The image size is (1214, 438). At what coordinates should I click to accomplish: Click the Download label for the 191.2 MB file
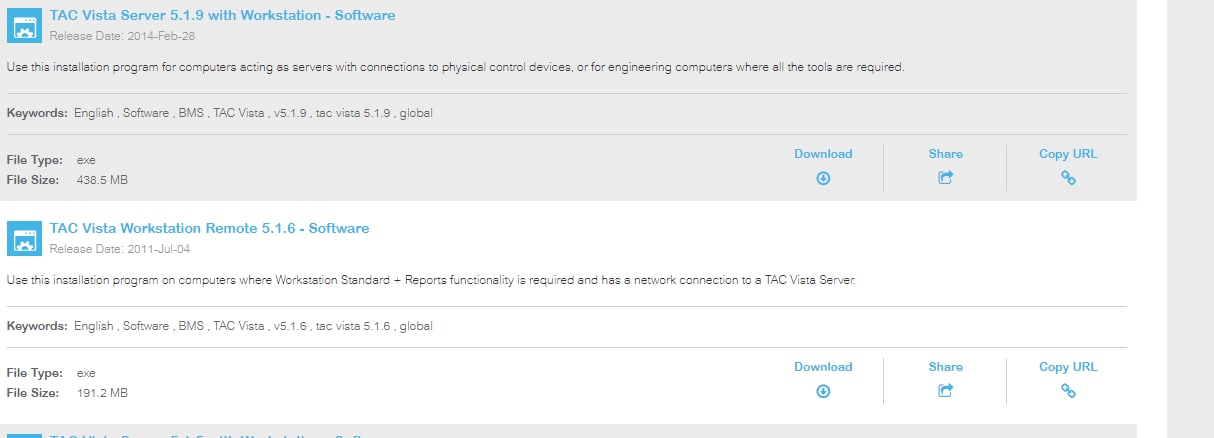coord(823,367)
